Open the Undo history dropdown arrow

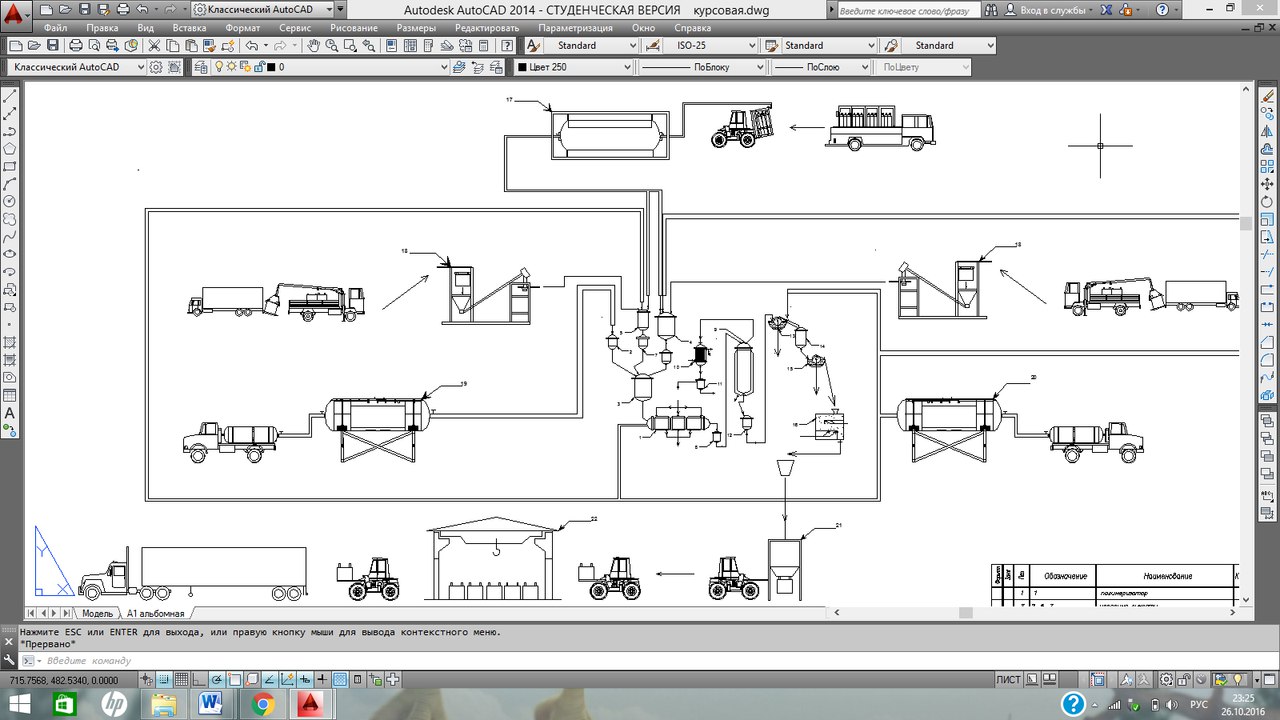coord(265,46)
